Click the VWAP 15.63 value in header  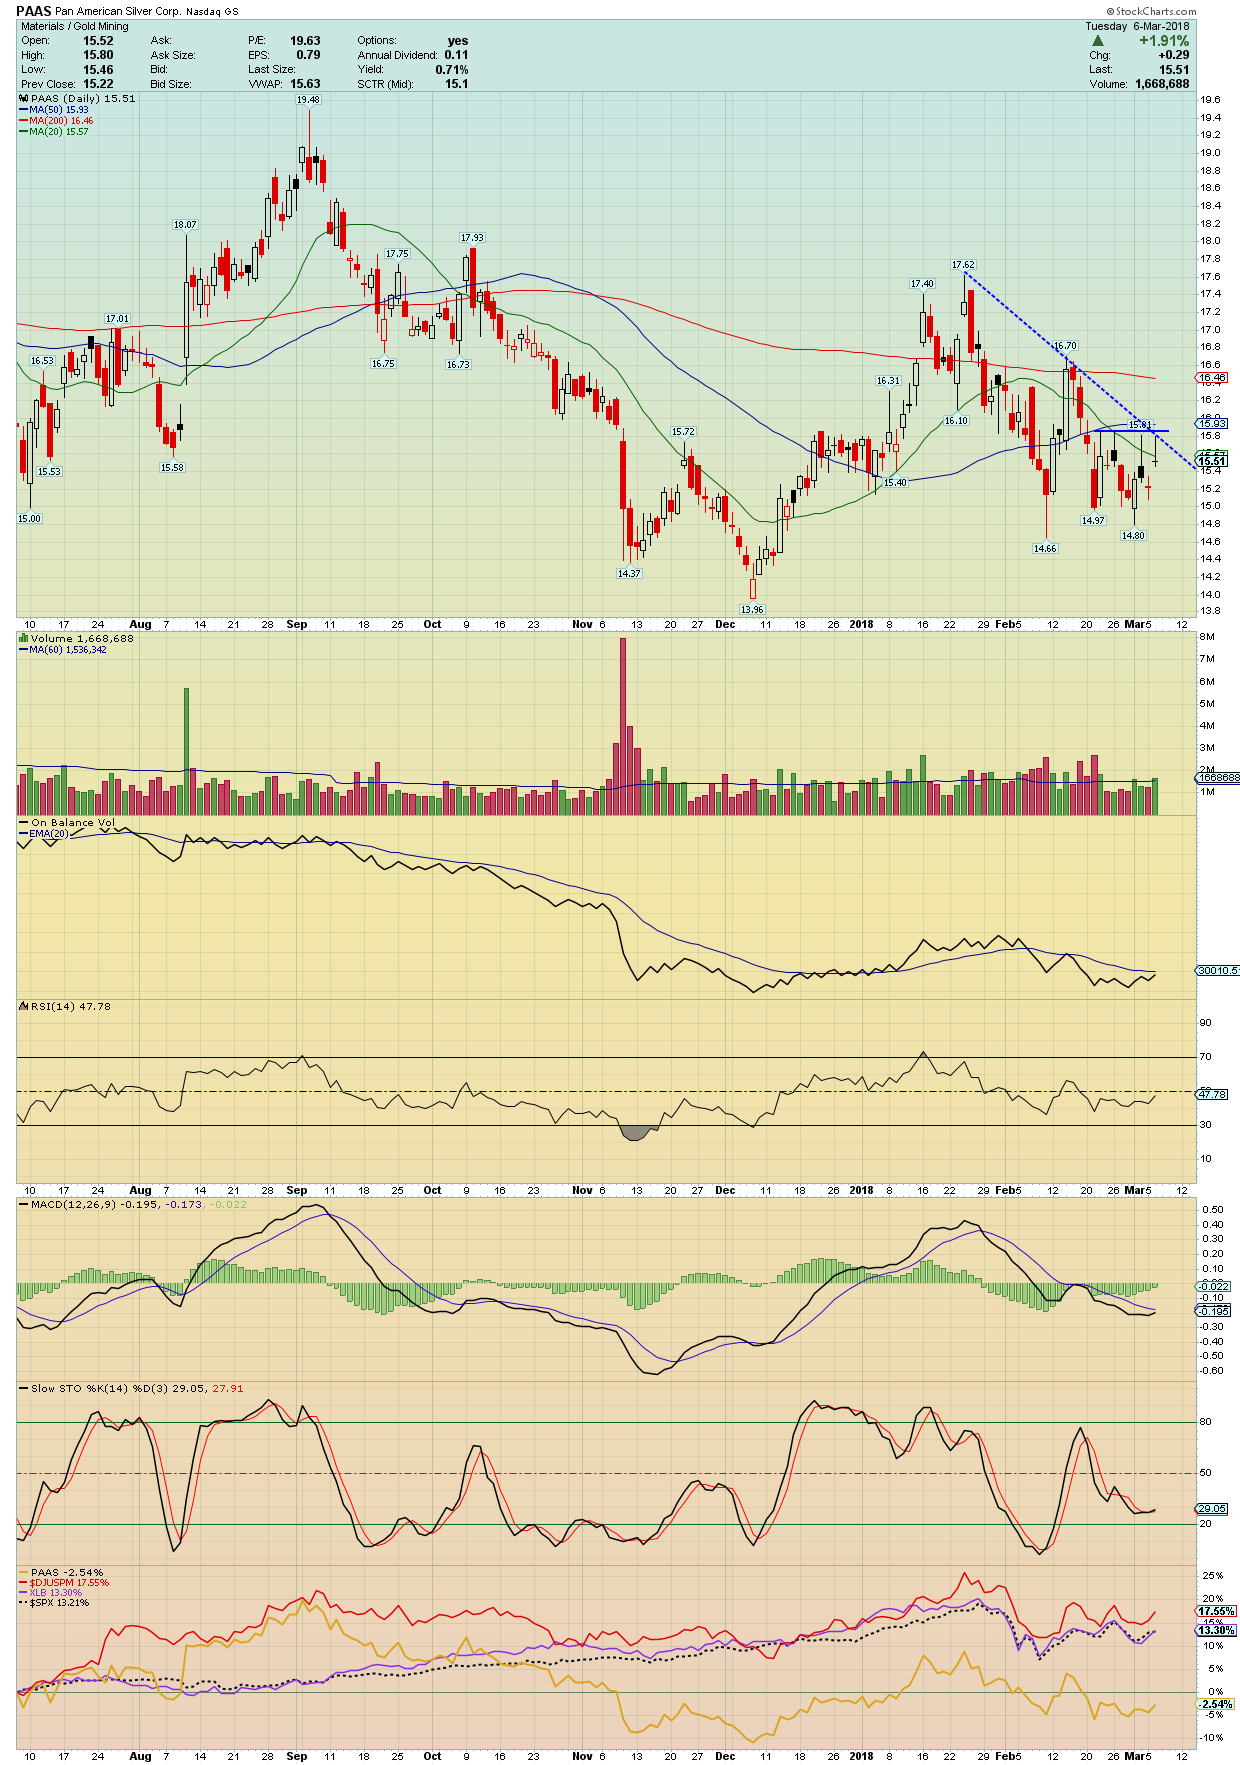click(305, 84)
